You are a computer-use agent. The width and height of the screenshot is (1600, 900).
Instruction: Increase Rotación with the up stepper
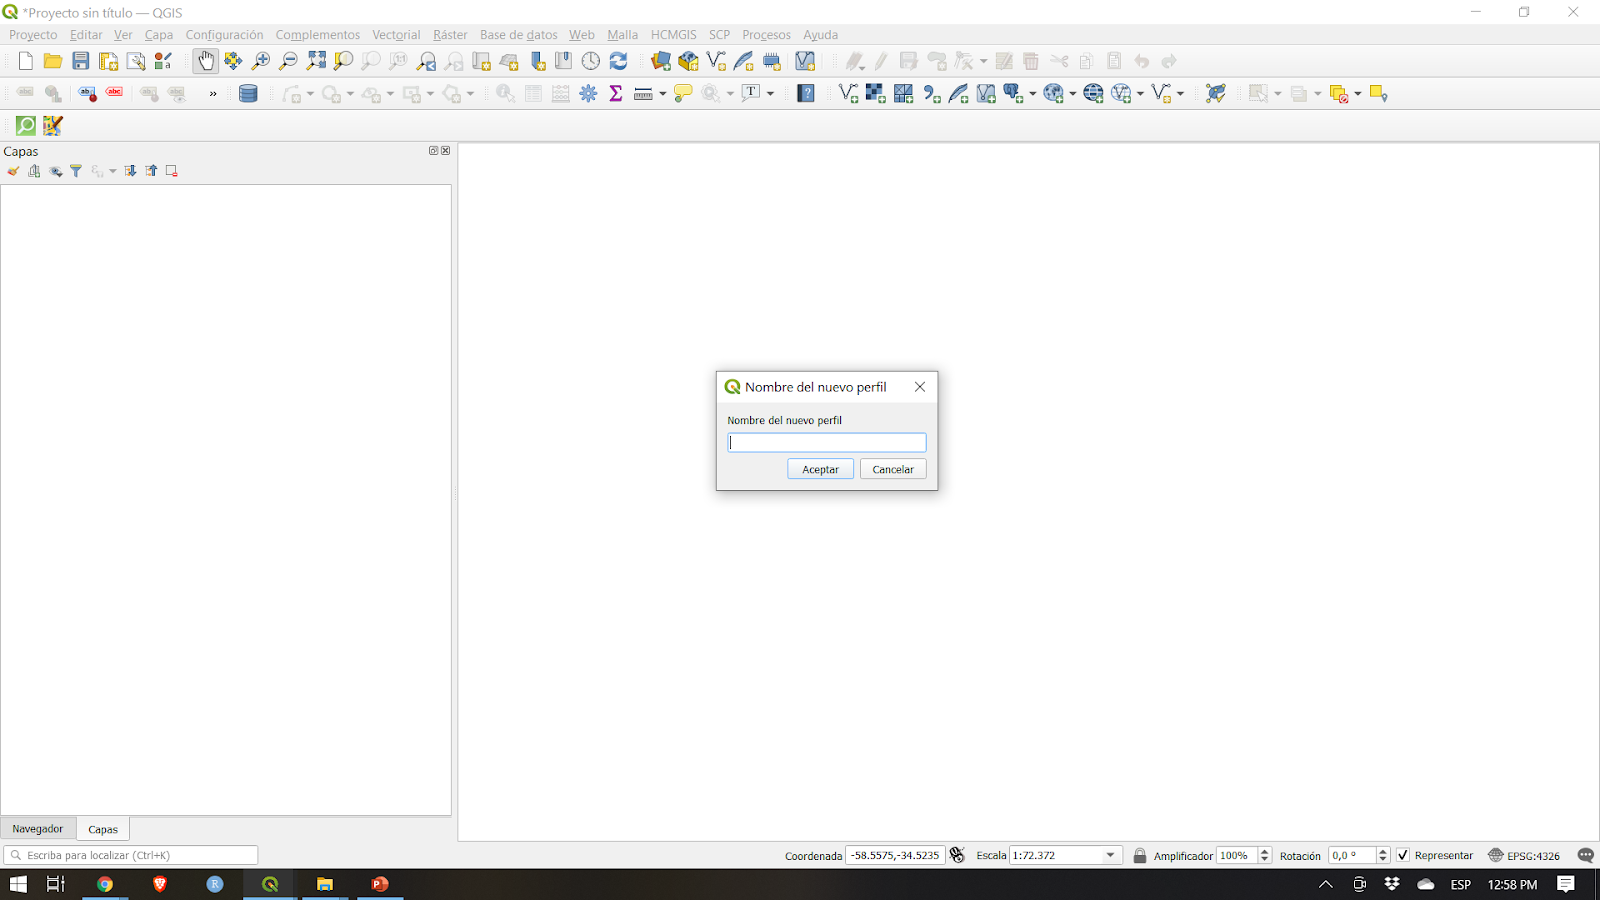click(x=1383, y=851)
